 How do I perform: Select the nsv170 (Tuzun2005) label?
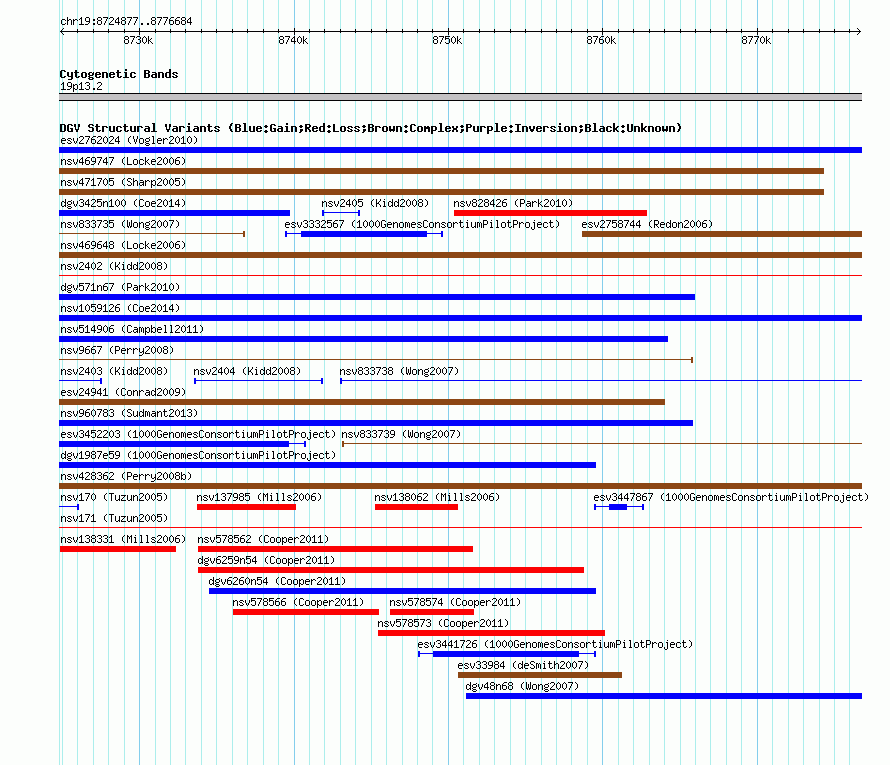coord(114,497)
